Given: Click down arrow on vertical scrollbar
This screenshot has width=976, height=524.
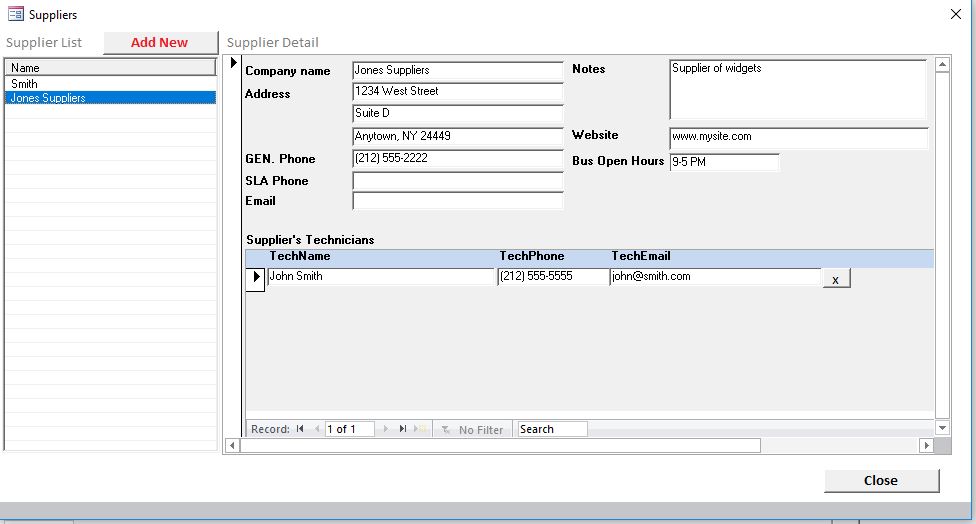Looking at the screenshot, I should (x=942, y=428).
